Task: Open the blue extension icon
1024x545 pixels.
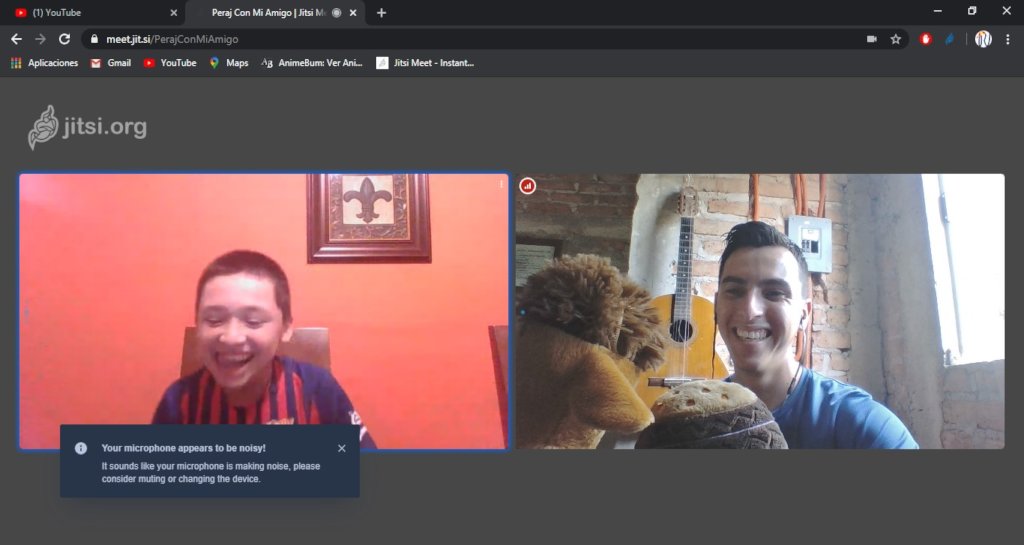Action: pos(950,39)
